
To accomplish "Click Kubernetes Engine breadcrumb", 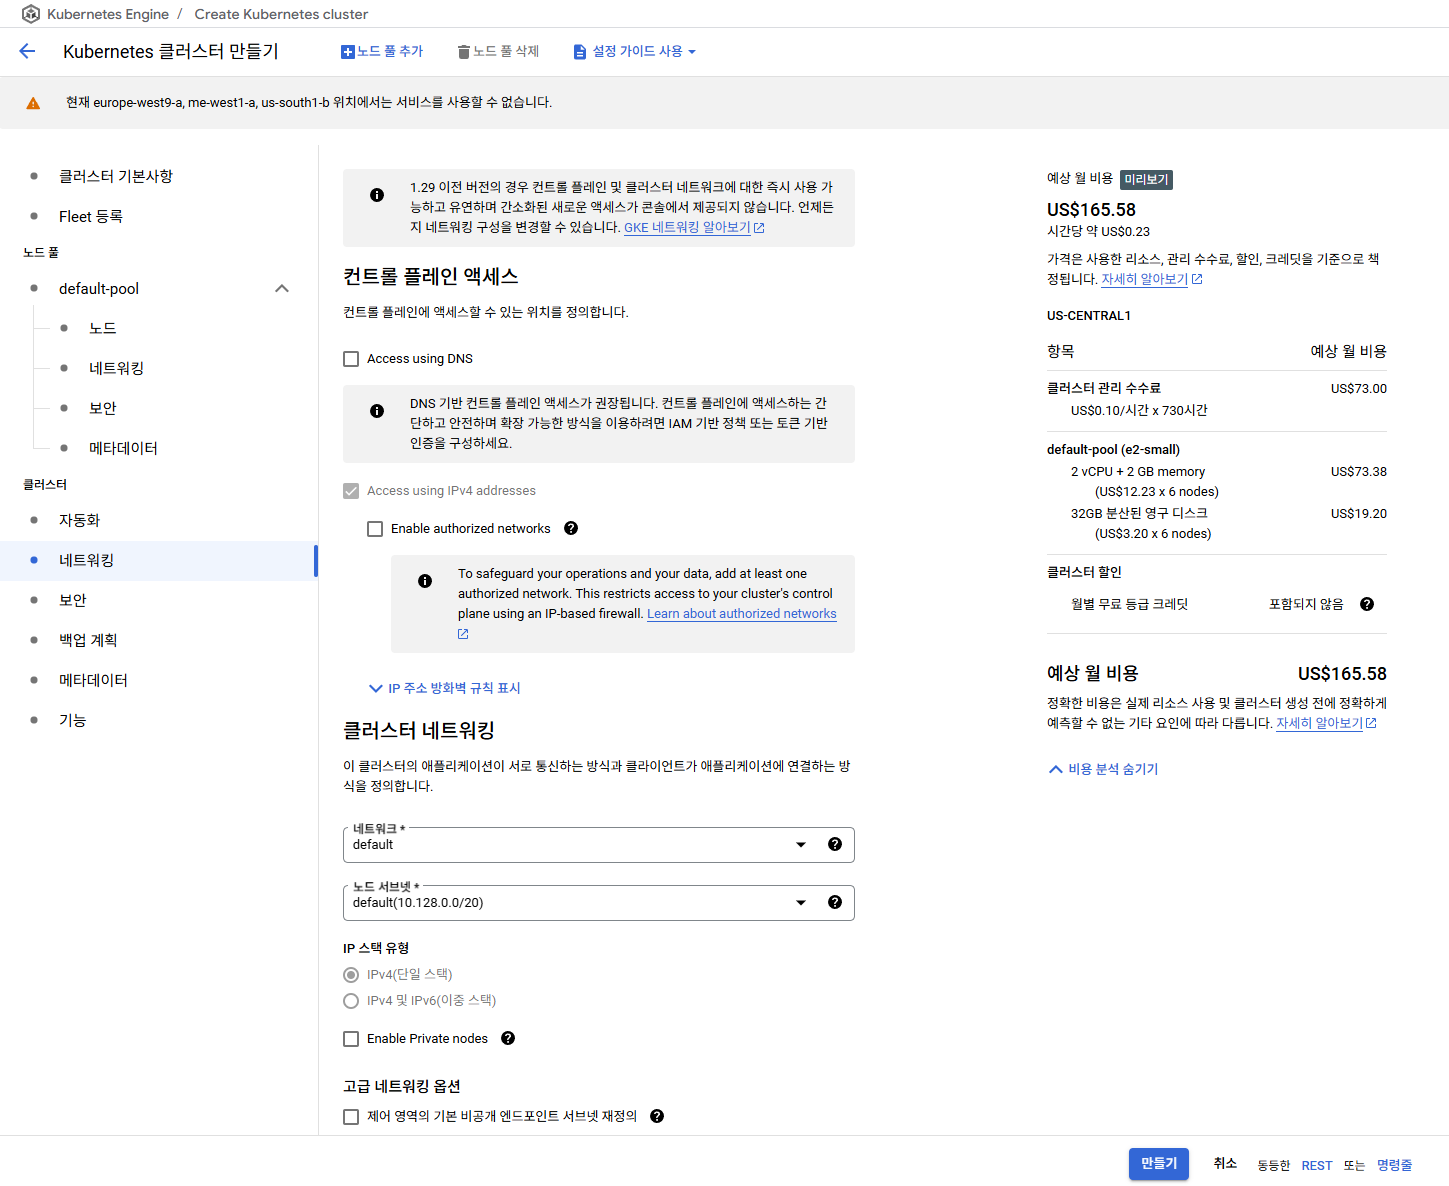I will (108, 14).
